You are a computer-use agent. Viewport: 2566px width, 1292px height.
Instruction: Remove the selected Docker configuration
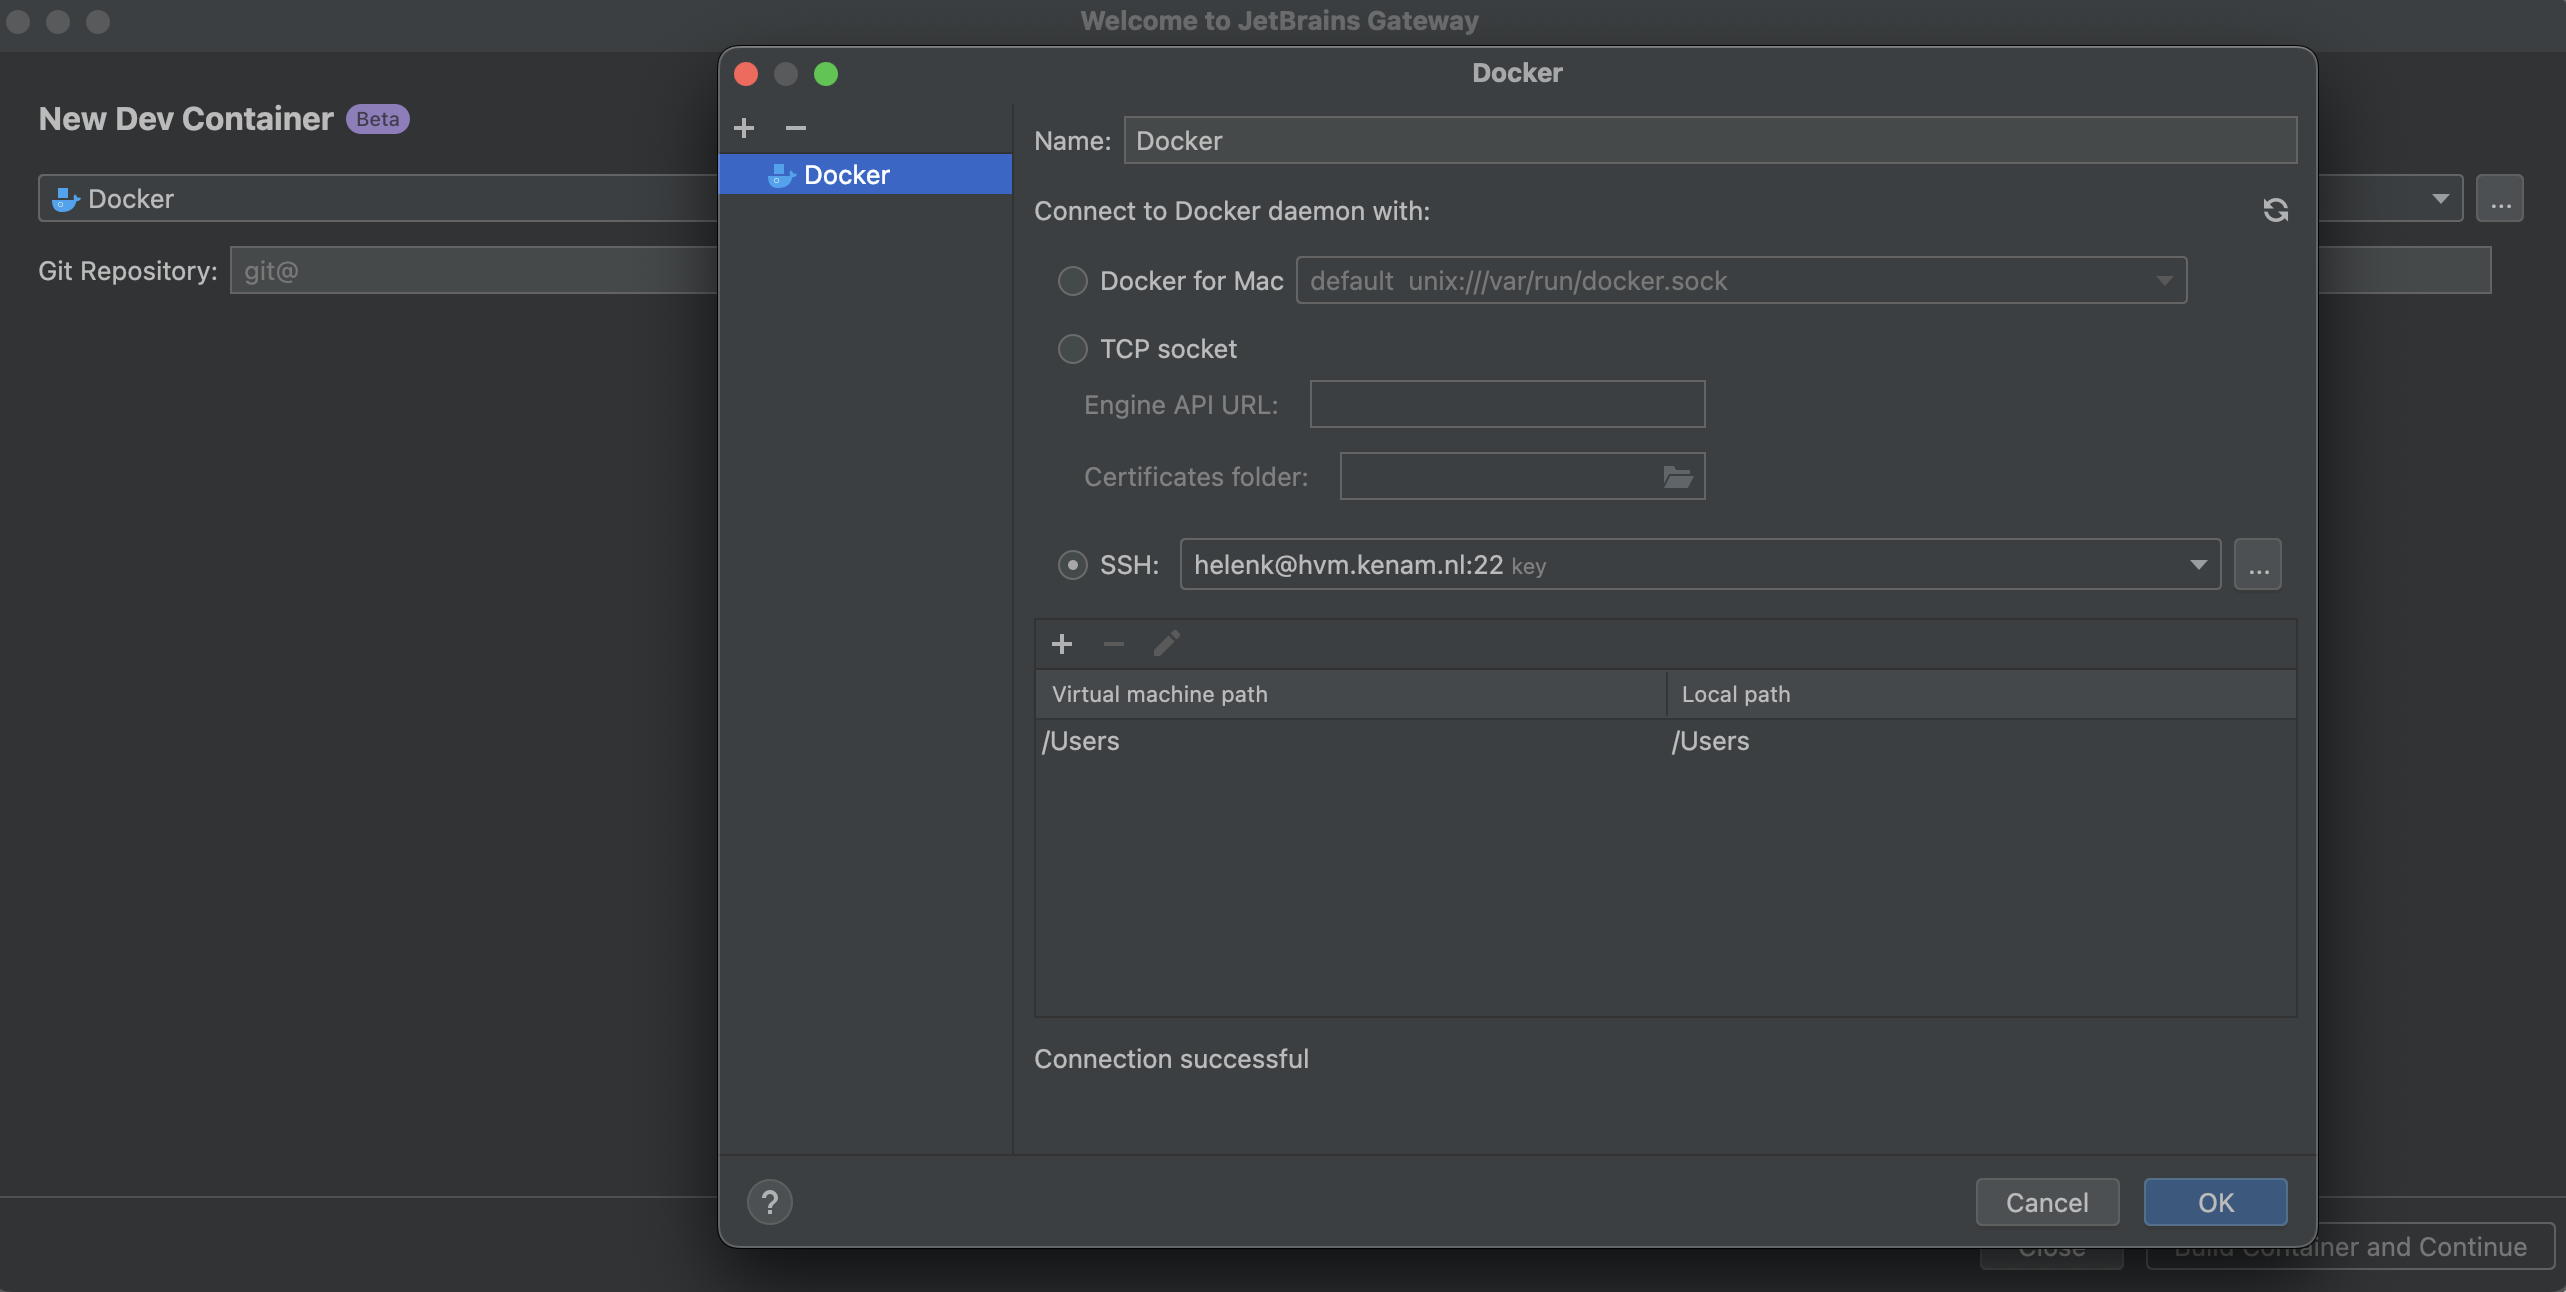pos(795,128)
